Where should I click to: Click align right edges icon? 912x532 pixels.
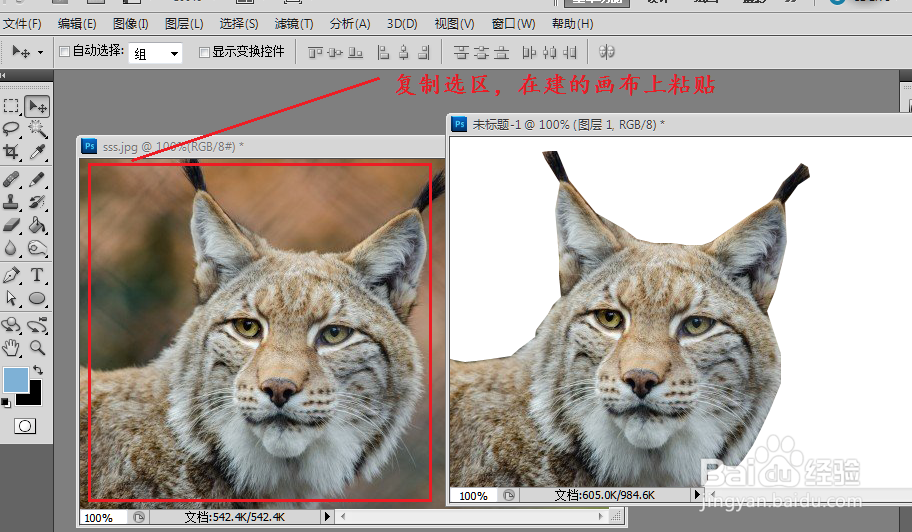424,52
